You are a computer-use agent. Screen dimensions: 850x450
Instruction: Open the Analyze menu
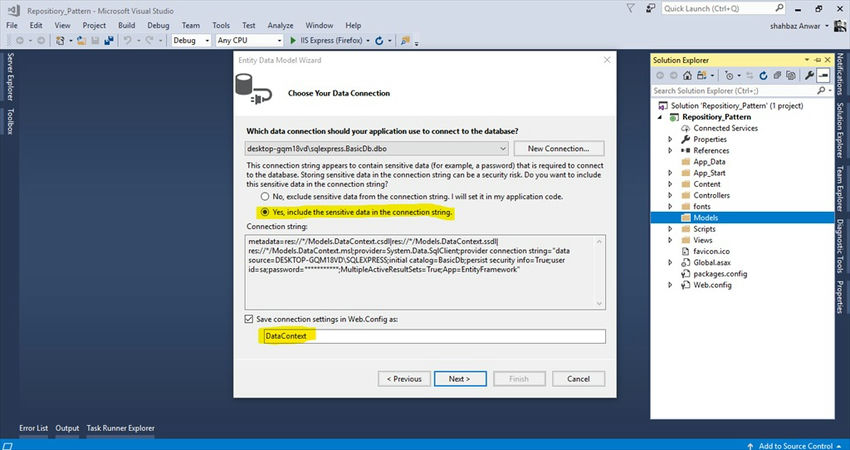click(280, 25)
